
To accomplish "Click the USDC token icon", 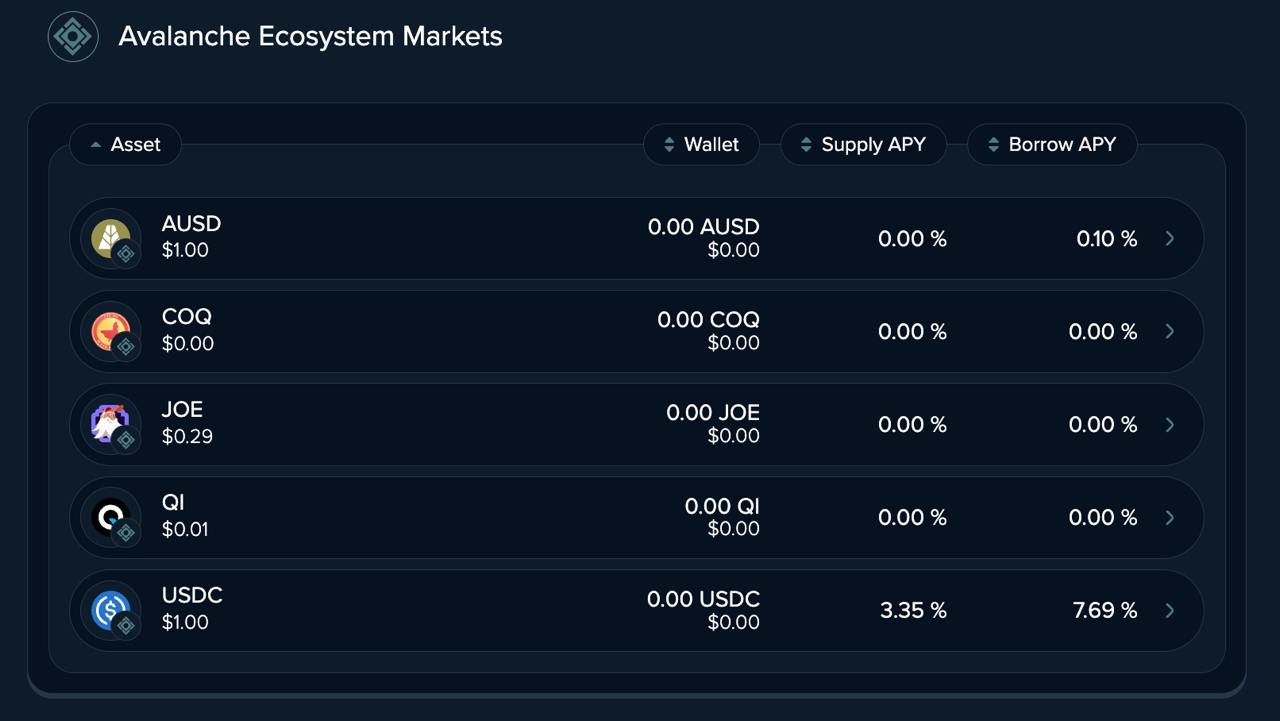I will pos(111,610).
